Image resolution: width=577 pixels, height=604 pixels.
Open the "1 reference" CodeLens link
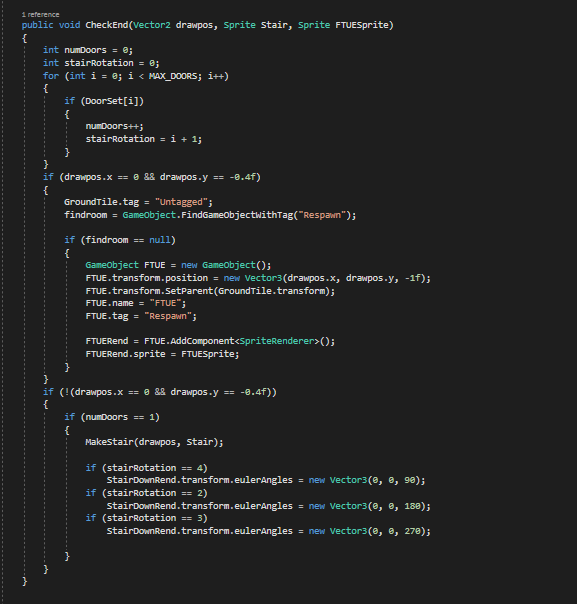[x=40, y=15]
